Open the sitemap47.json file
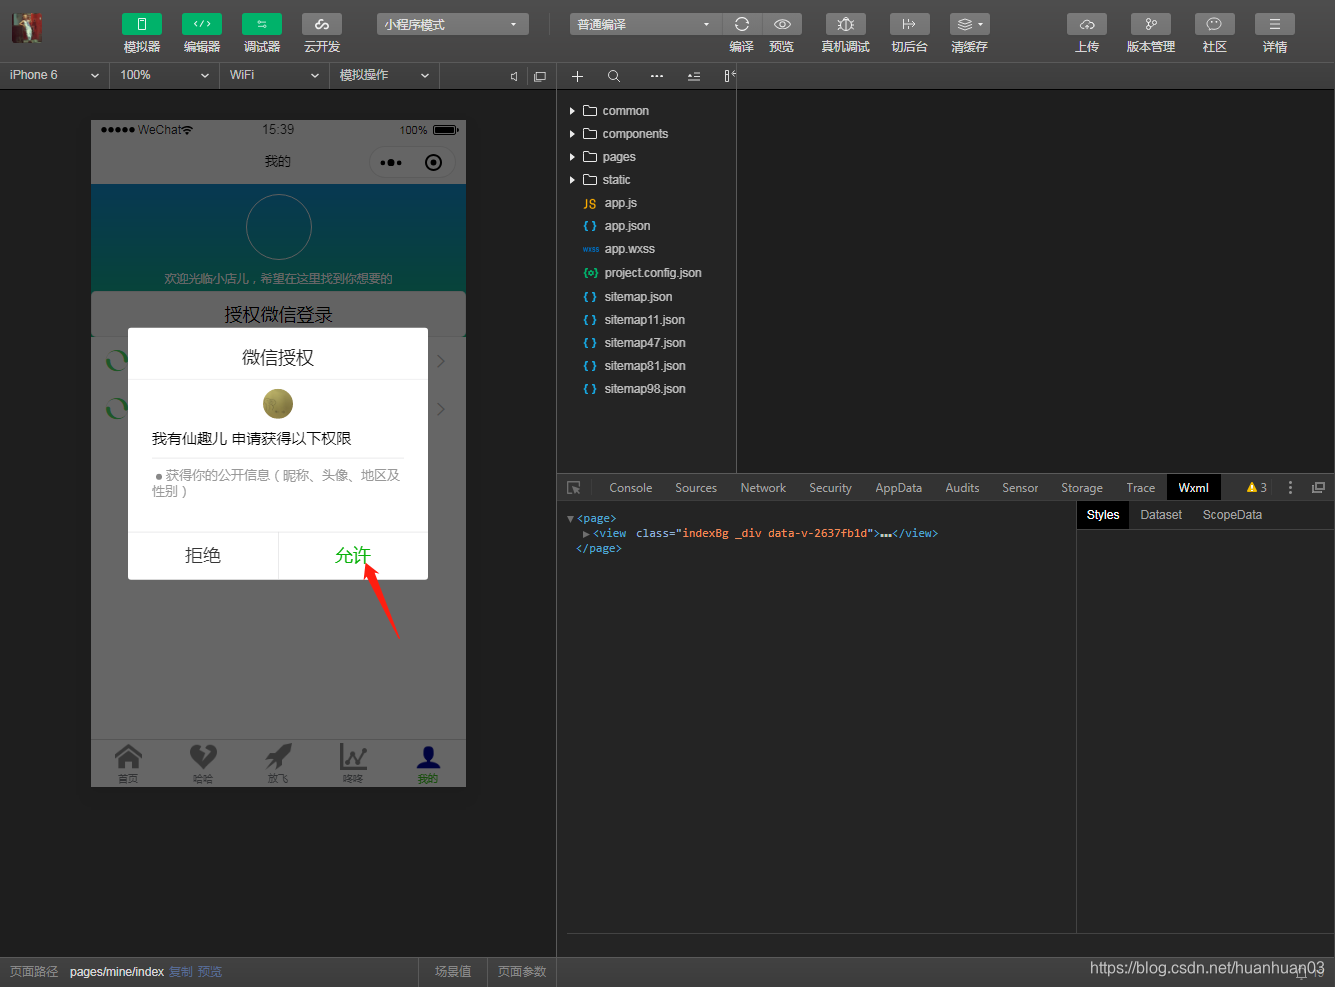The width and height of the screenshot is (1335, 987). 646,343
